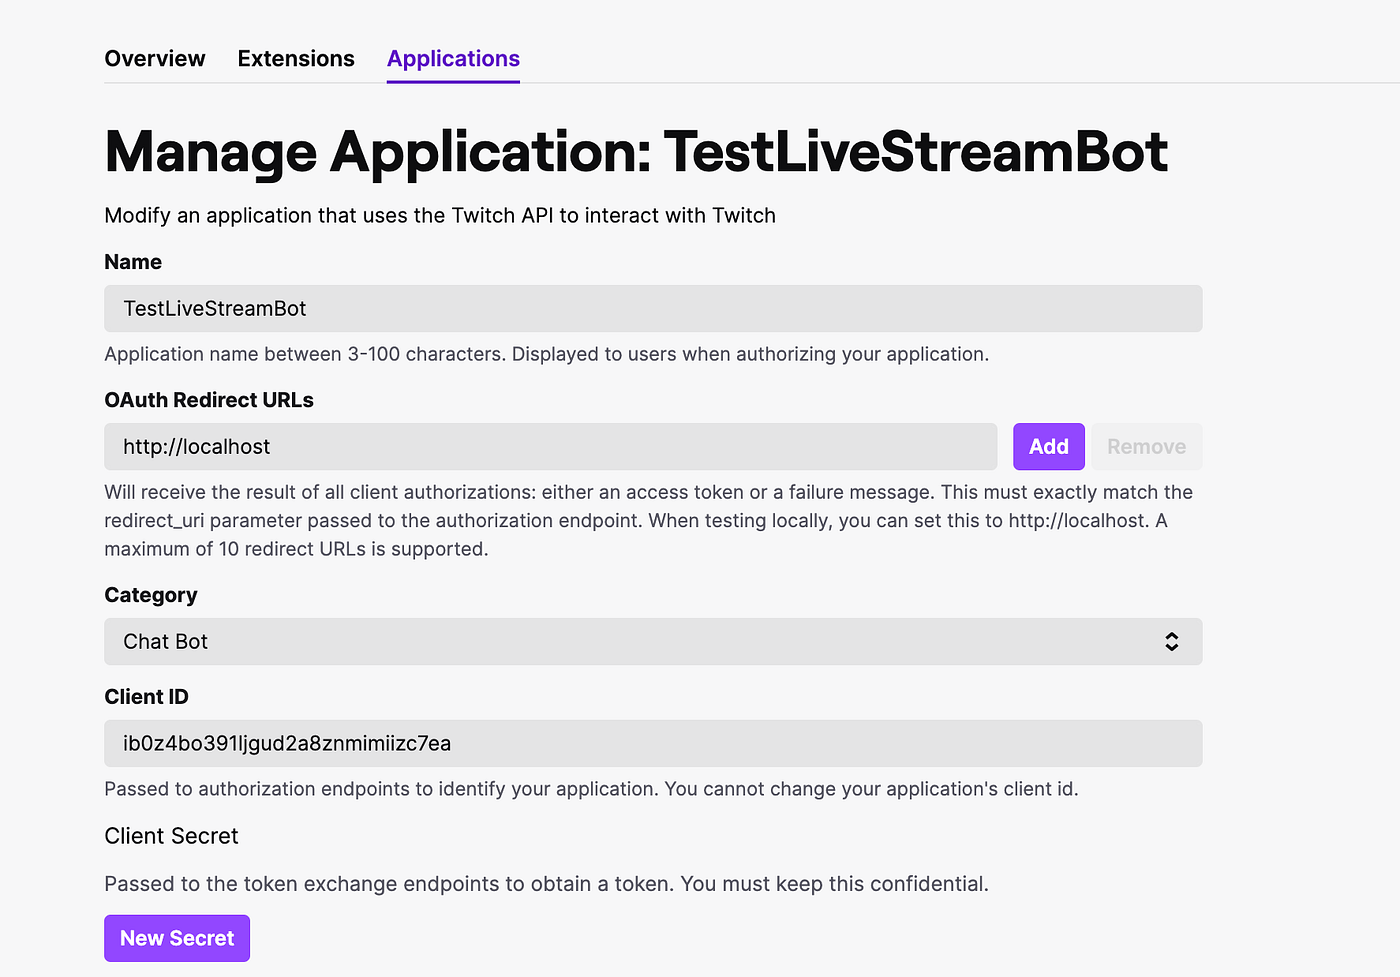
Task: Click the Category label
Action: click(151, 595)
